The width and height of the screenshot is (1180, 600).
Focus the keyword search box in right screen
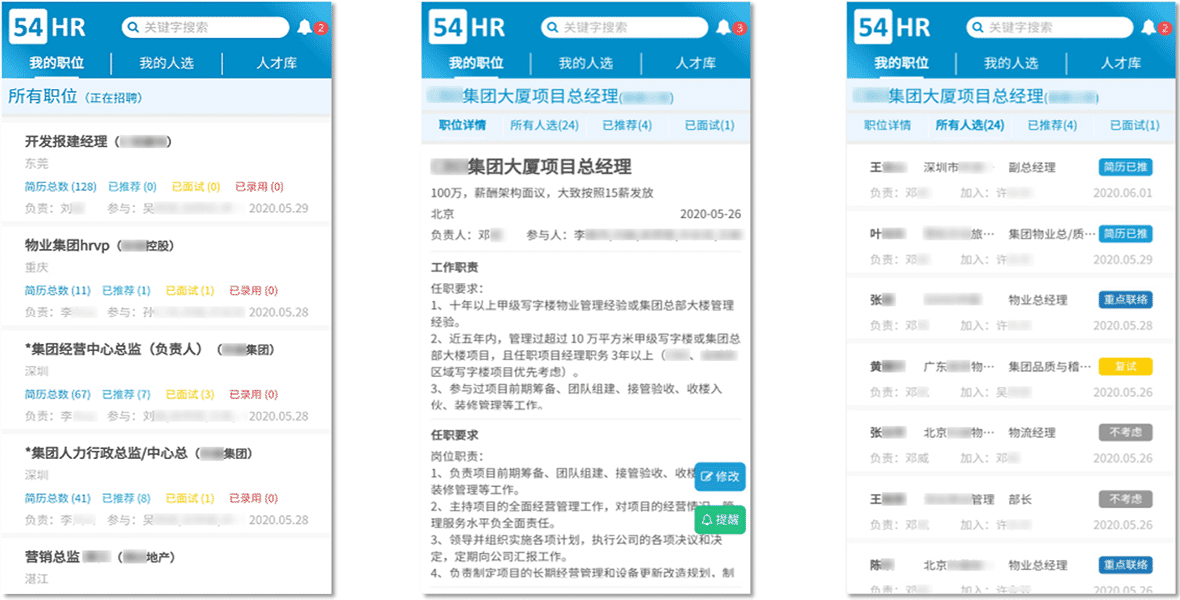1049,28
